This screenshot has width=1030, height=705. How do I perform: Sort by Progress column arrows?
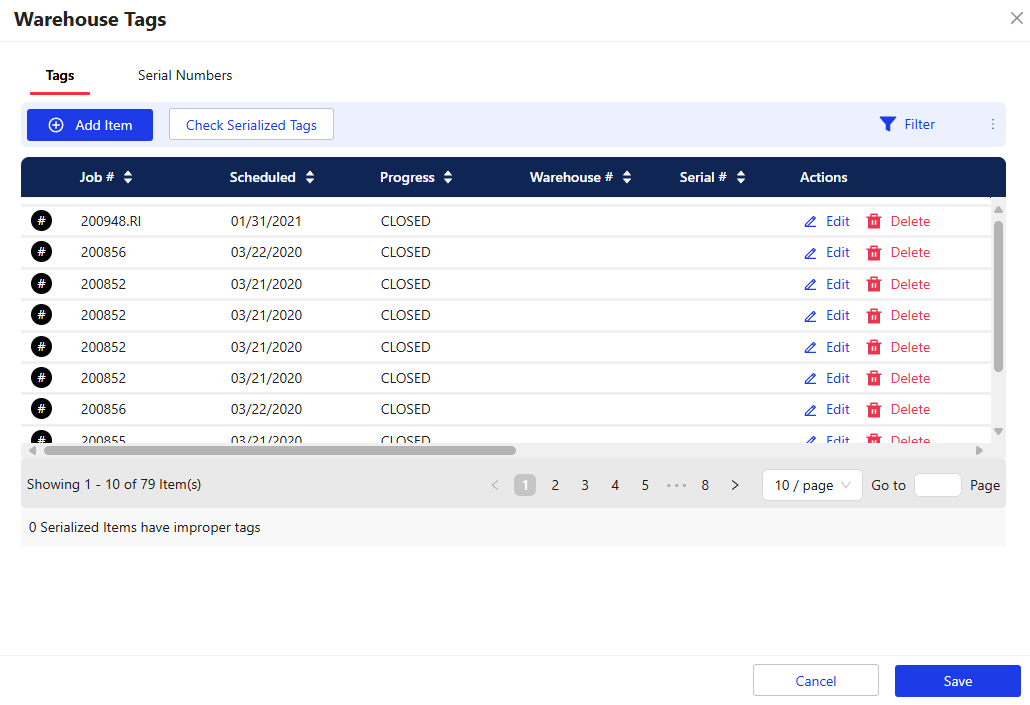448,177
